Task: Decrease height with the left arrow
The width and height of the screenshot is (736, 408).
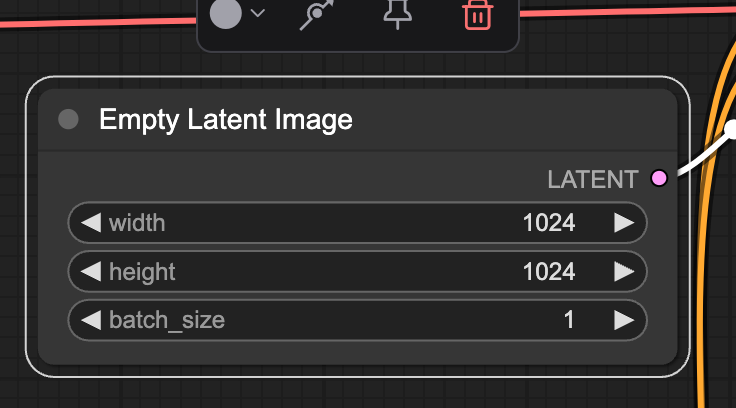Action: point(91,271)
